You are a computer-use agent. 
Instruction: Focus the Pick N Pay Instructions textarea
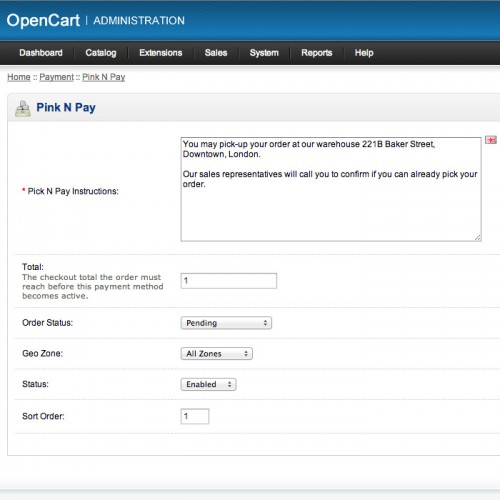click(x=331, y=189)
